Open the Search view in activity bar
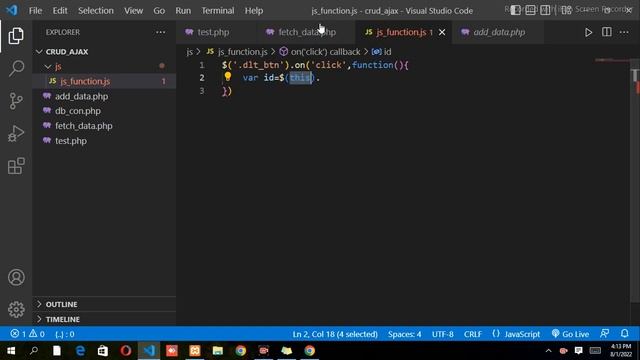Screen dimensions: 640x360 [16, 68]
